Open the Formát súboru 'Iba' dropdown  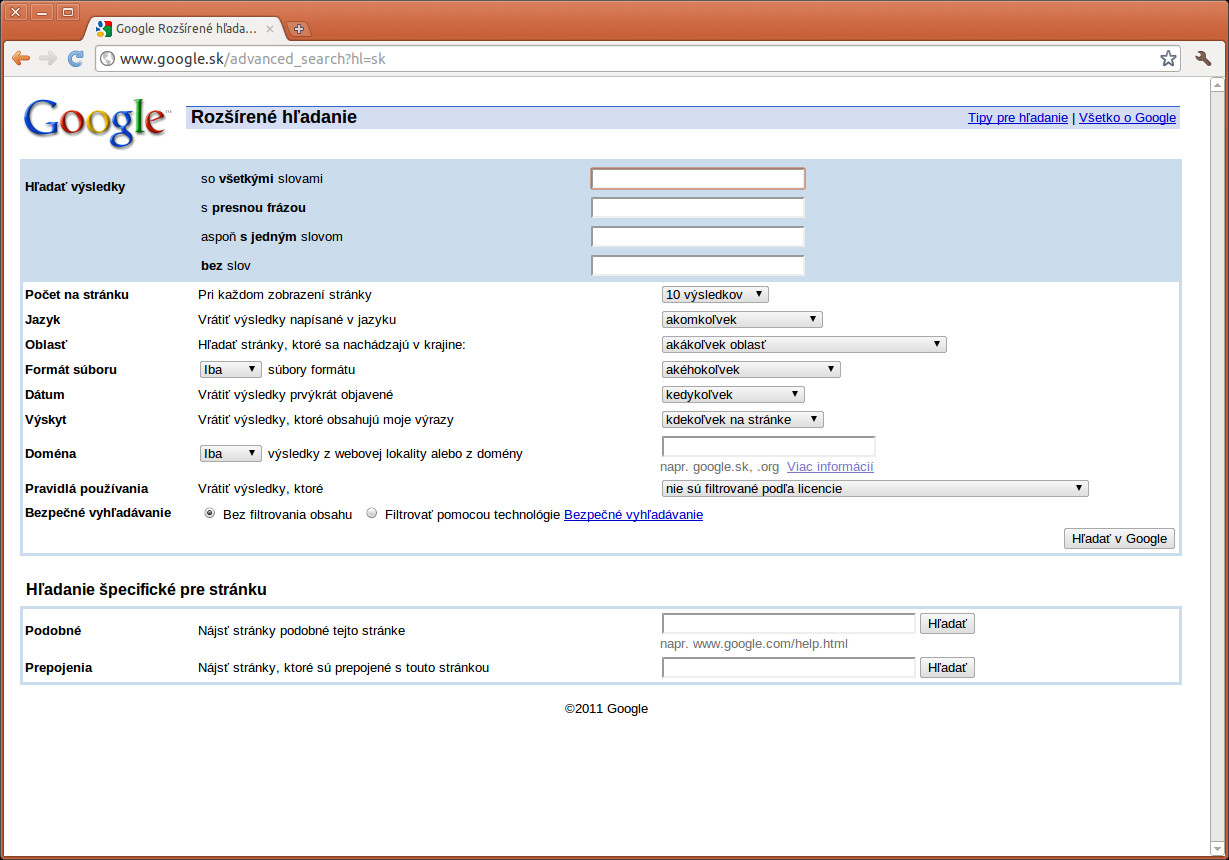(x=231, y=369)
